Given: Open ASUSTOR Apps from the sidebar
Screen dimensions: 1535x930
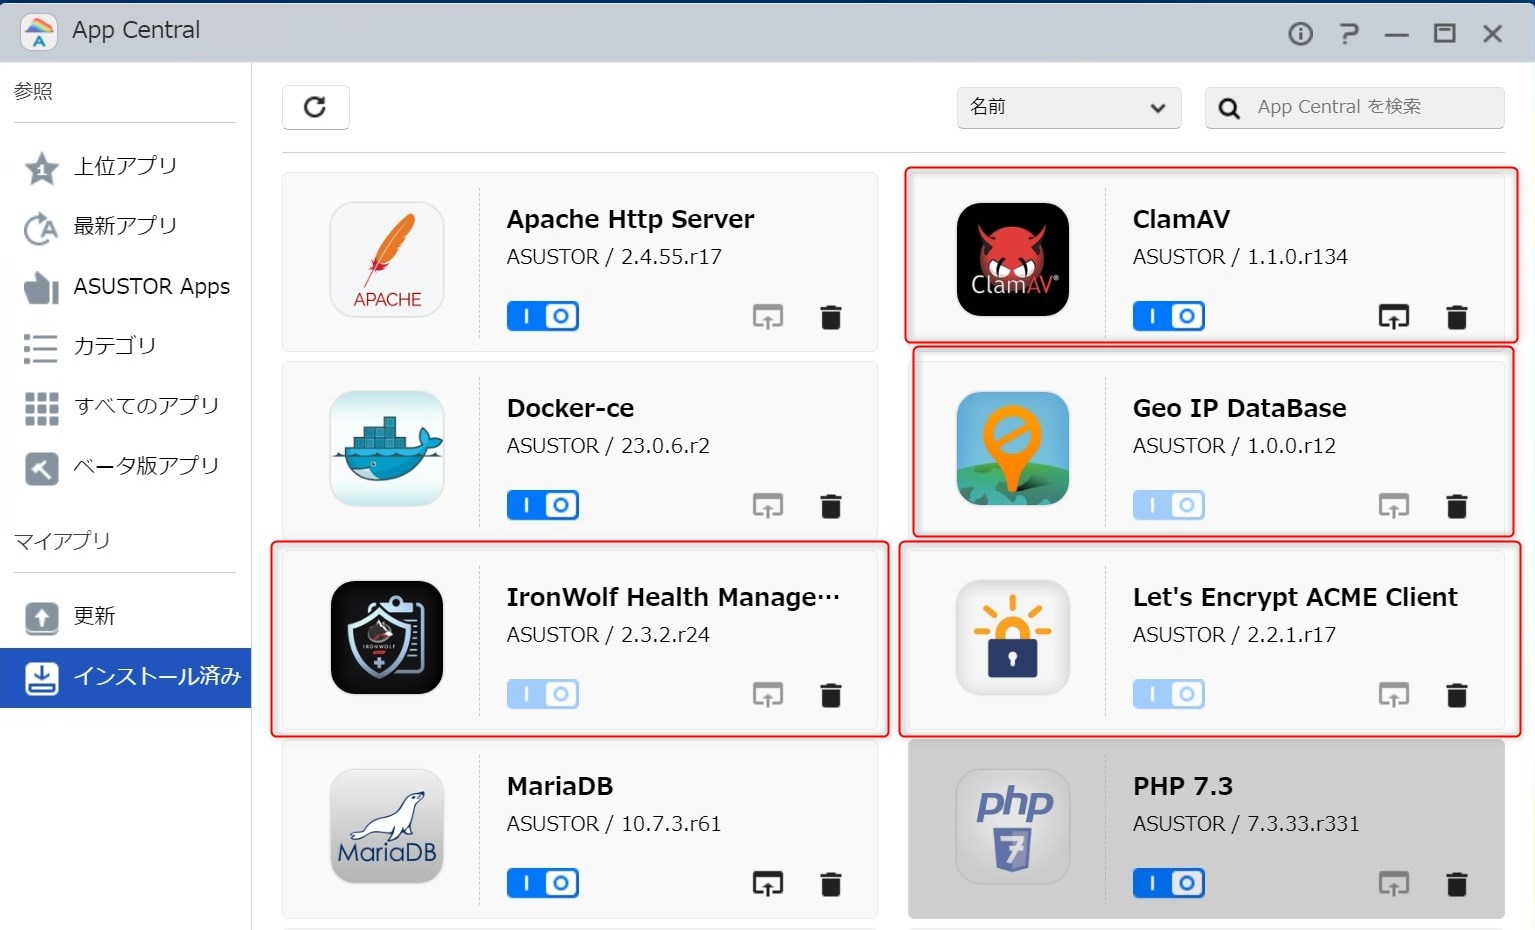Looking at the screenshot, I should [x=151, y=287].
